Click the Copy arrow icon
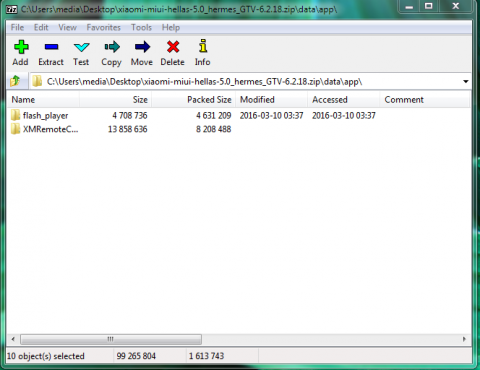 coord(112,47)
